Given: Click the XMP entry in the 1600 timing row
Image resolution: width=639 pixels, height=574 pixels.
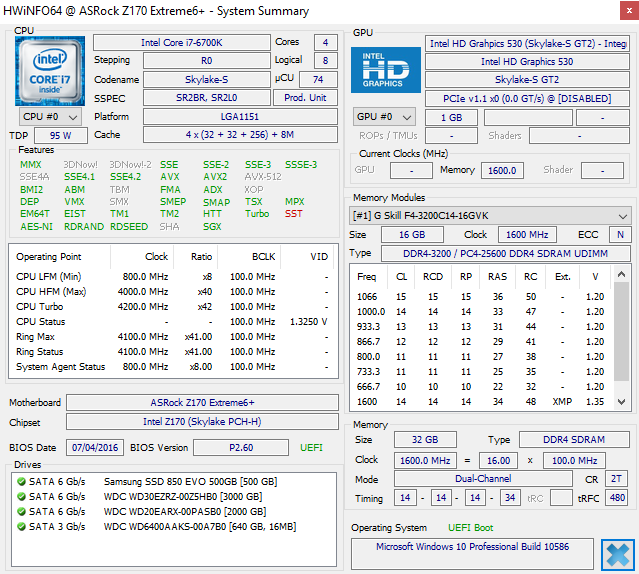Looking at the screenshot, I should [562, 402].
